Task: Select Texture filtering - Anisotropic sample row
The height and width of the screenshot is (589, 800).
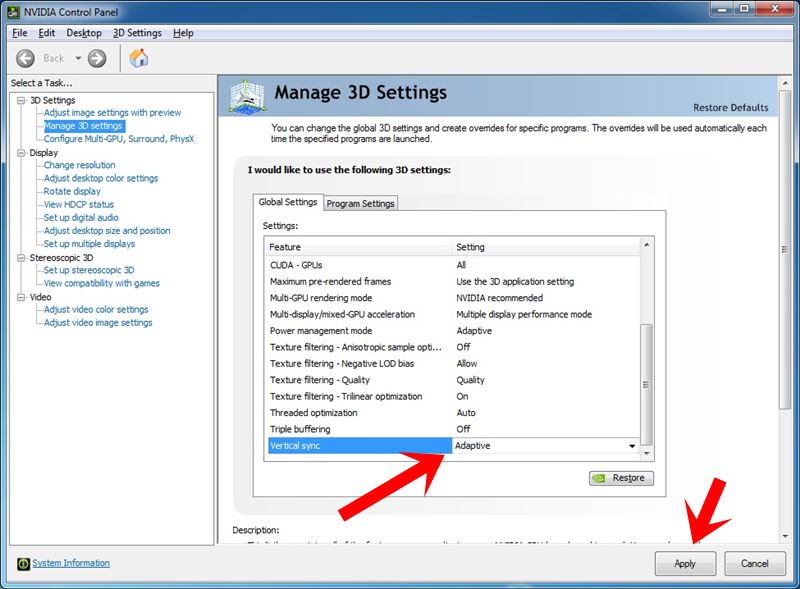Action: [x=453, y=347]
